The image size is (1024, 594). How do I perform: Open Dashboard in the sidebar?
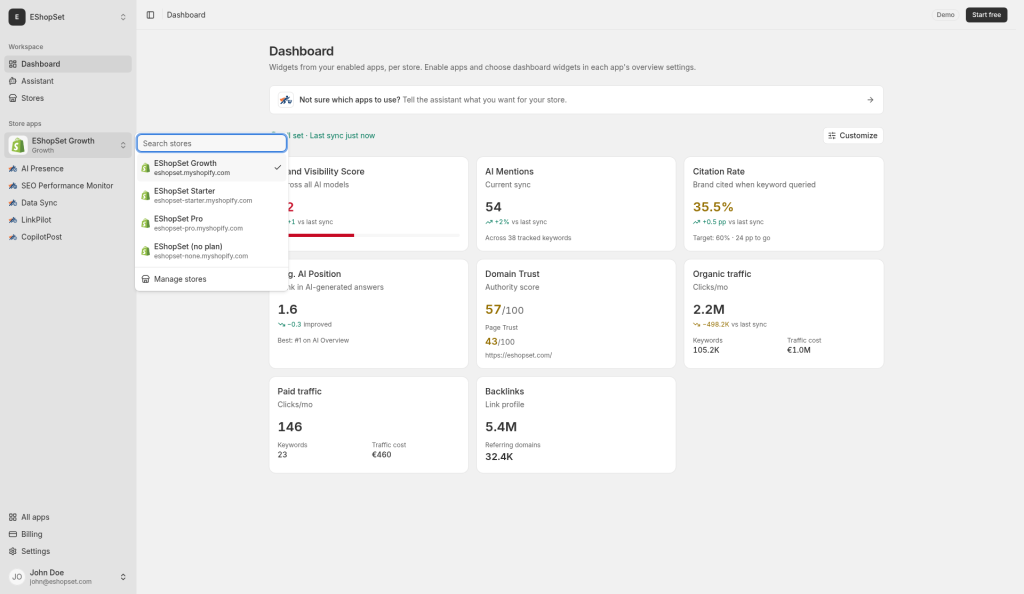tap(68, 64)
